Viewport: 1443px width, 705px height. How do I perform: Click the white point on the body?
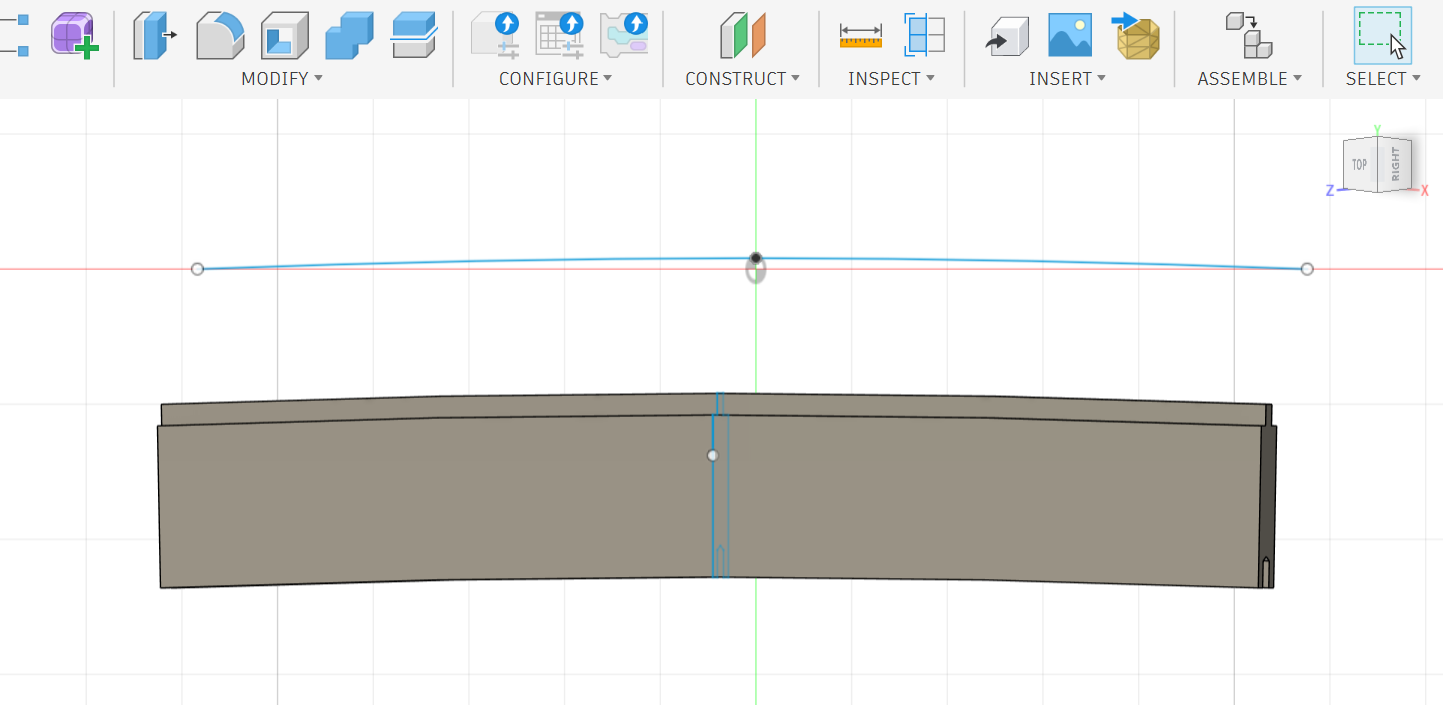[713, 455]
